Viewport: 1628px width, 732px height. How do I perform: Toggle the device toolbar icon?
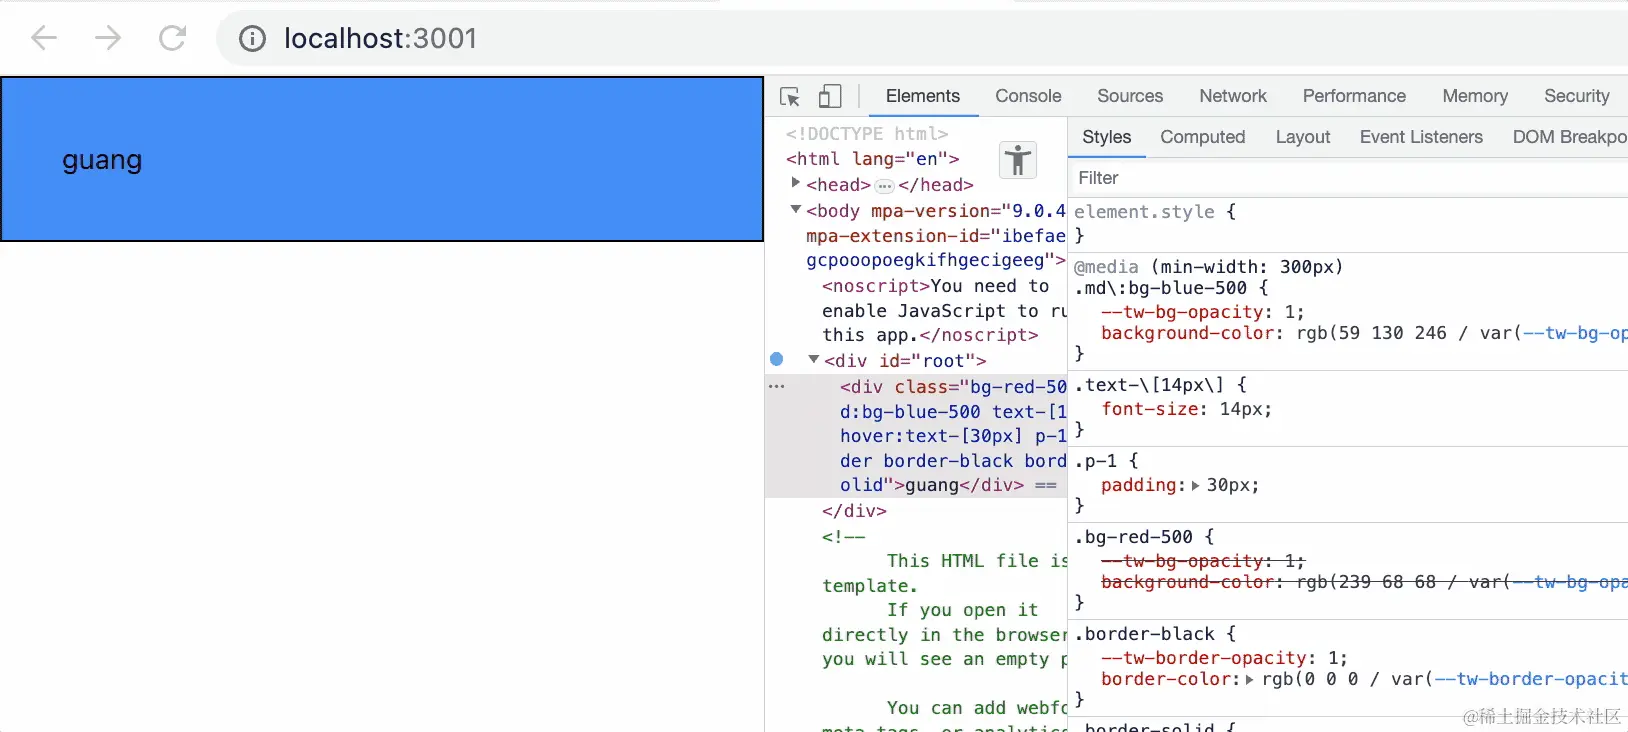coord(830,96)
